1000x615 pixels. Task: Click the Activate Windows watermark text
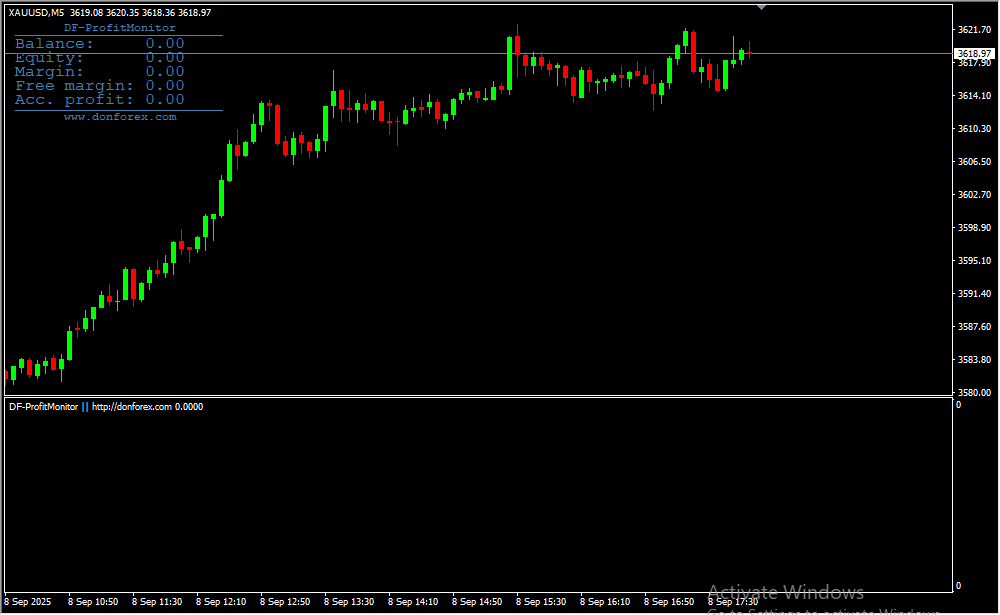tap(785, 592)
